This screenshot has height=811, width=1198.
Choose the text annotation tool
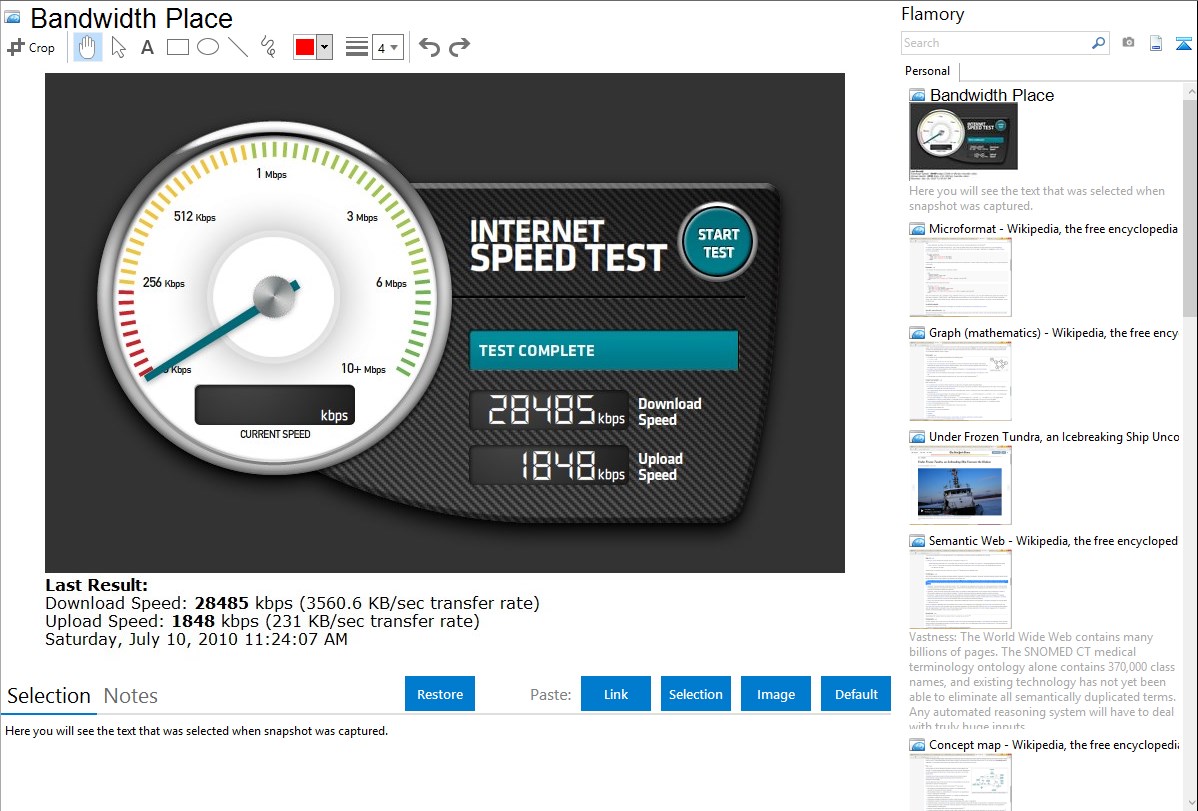147,47
